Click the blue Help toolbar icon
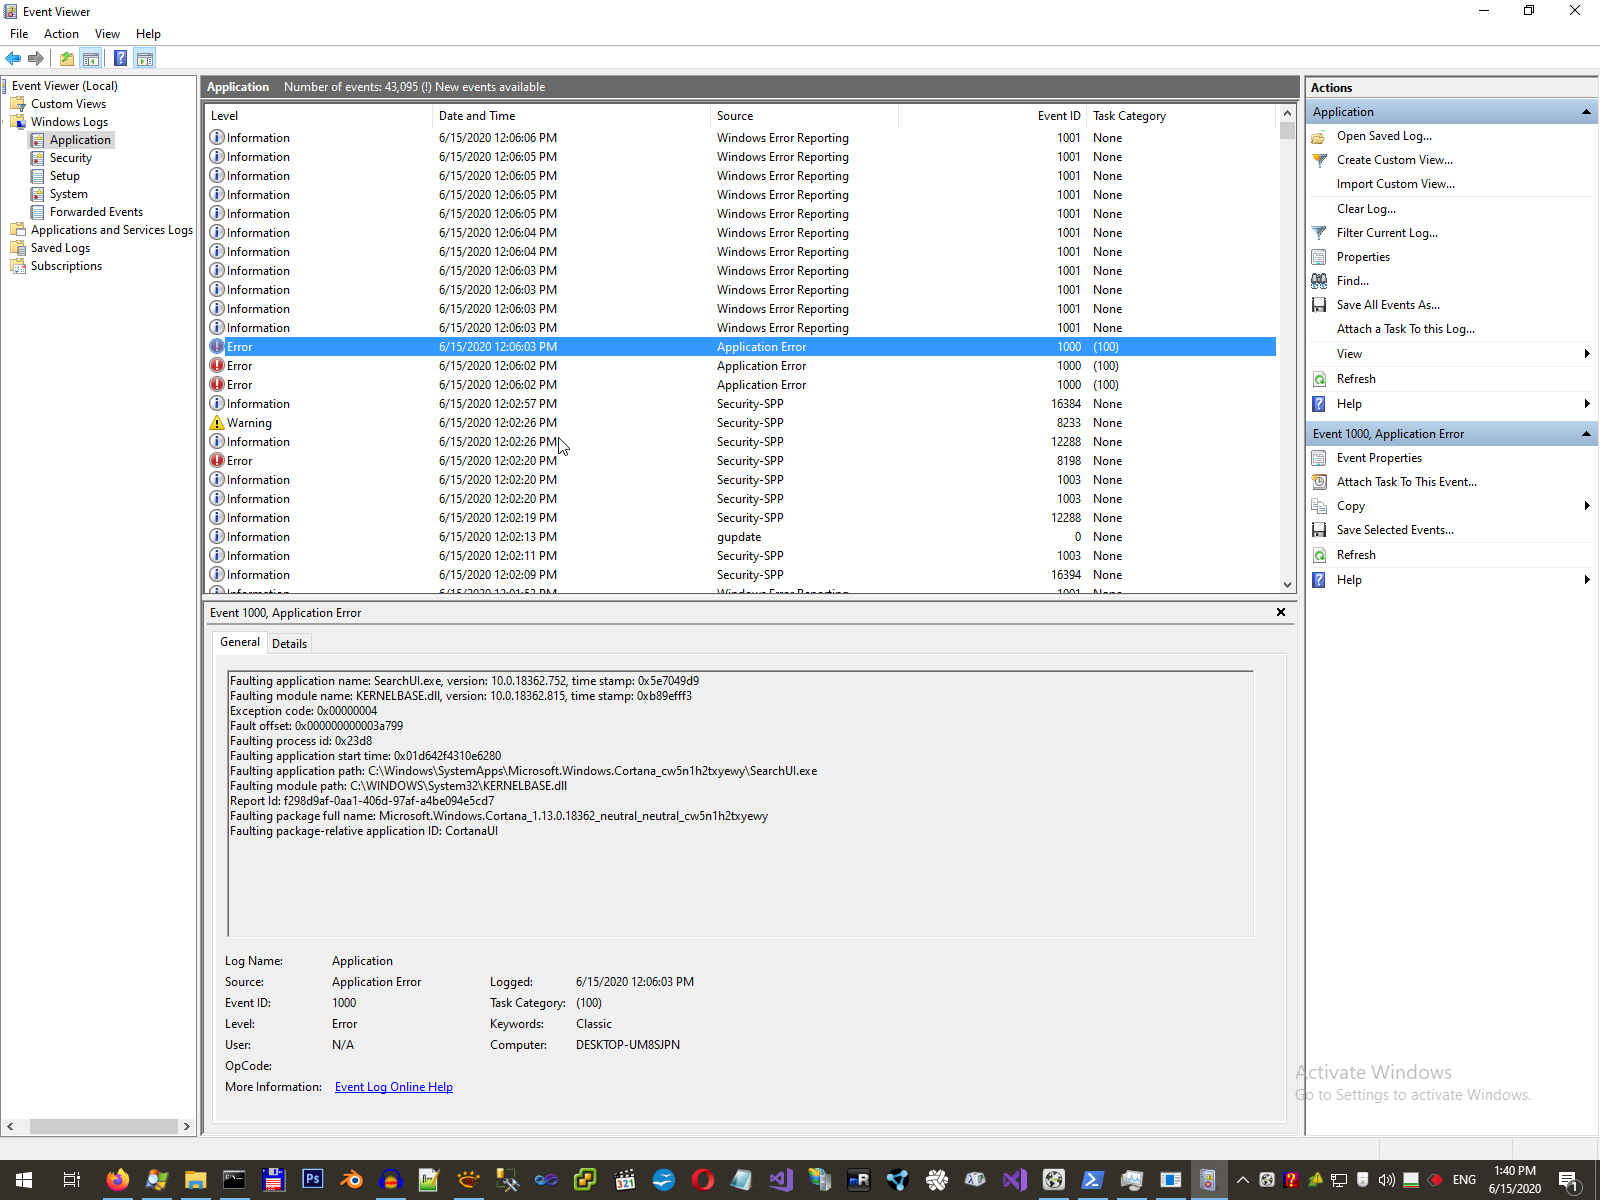This screenshot has height=1200, width=1600. tap(120, 58)
